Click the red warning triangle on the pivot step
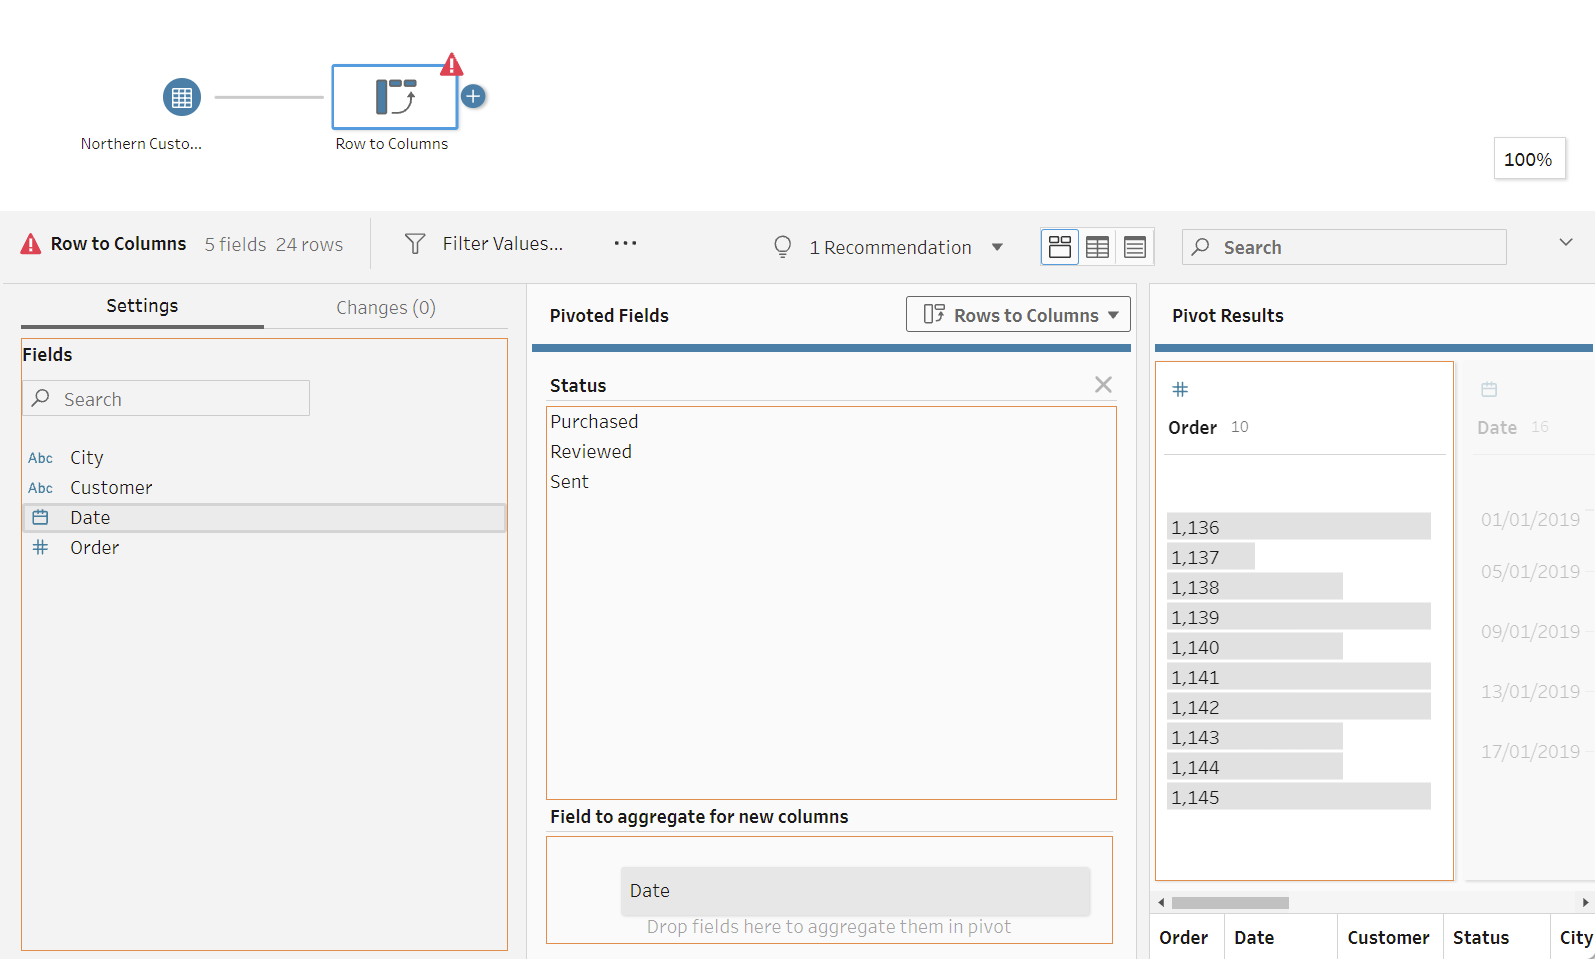1595x959 pixels. point(452,65)
